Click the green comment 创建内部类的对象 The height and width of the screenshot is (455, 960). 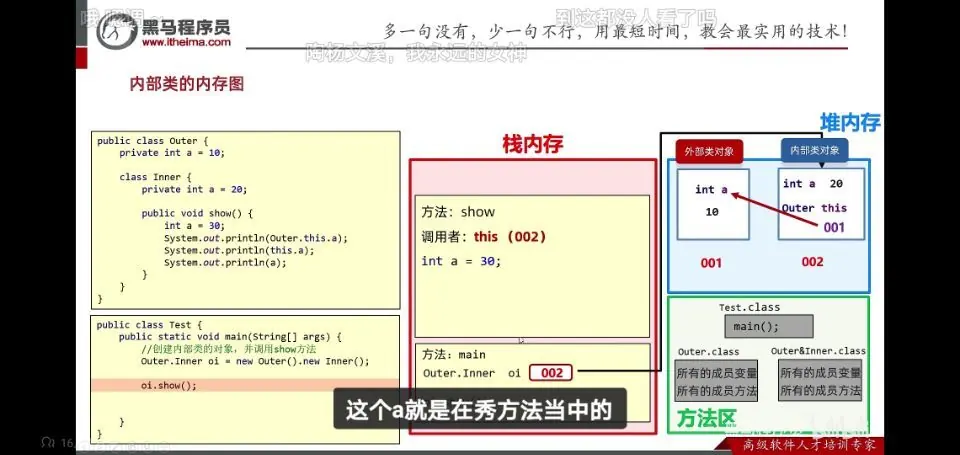228,349
